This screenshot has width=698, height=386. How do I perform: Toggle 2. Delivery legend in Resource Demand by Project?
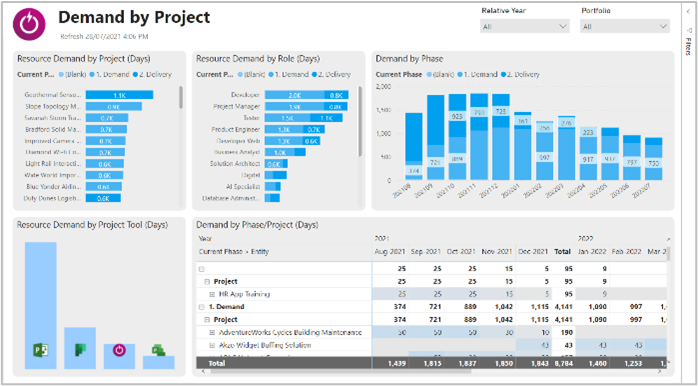151,75
